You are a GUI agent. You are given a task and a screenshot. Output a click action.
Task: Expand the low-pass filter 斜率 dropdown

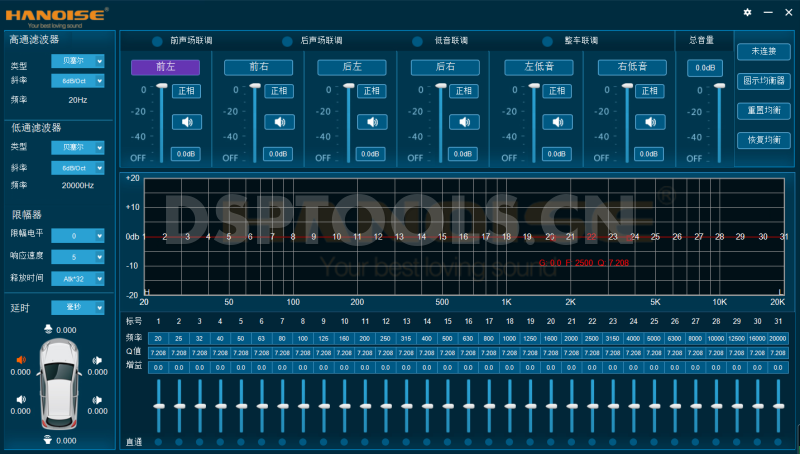click(77, 168)
